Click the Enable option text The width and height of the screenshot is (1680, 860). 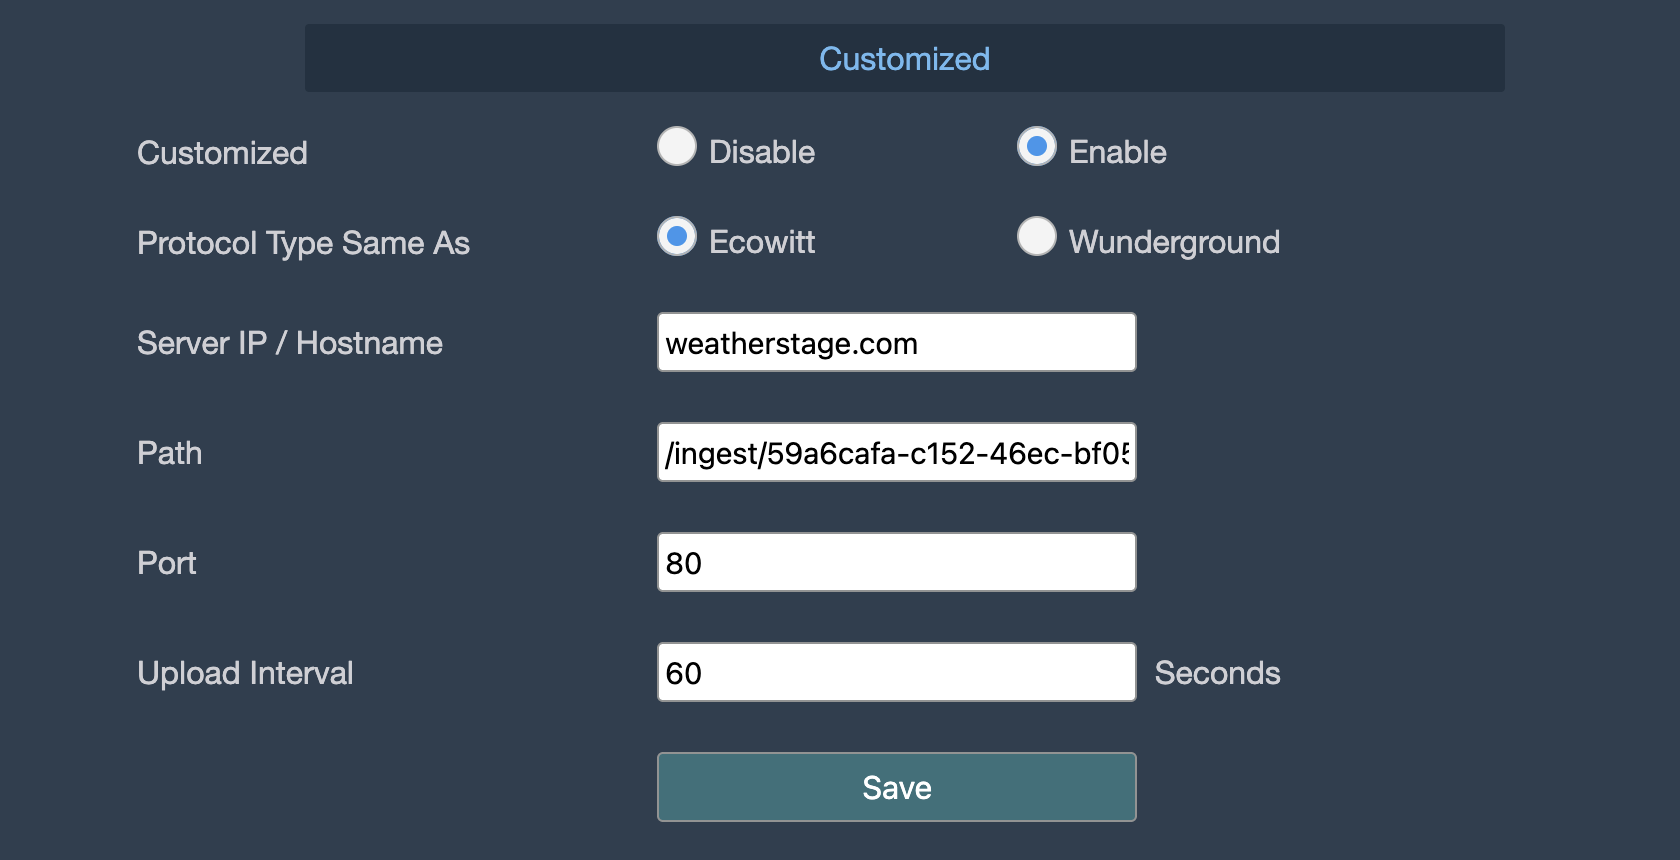pyautogui.click(x=1117, y=151)
